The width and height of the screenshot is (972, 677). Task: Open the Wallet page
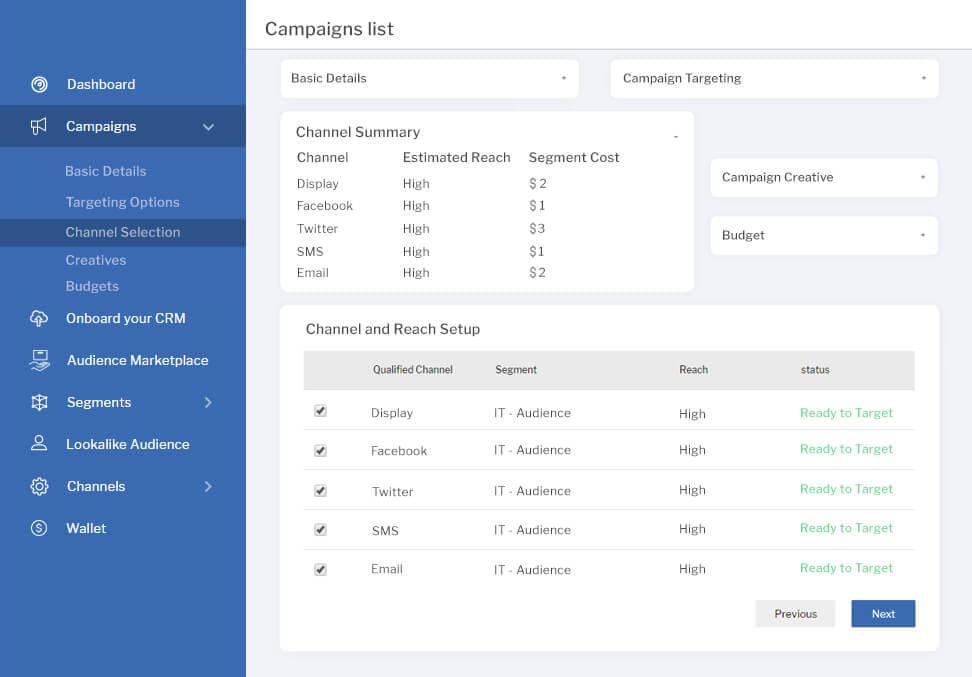tap(86, 528)
